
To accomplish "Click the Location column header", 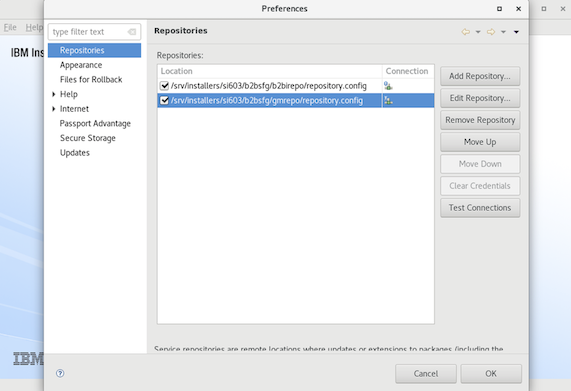I will click(x=270, y=71).
